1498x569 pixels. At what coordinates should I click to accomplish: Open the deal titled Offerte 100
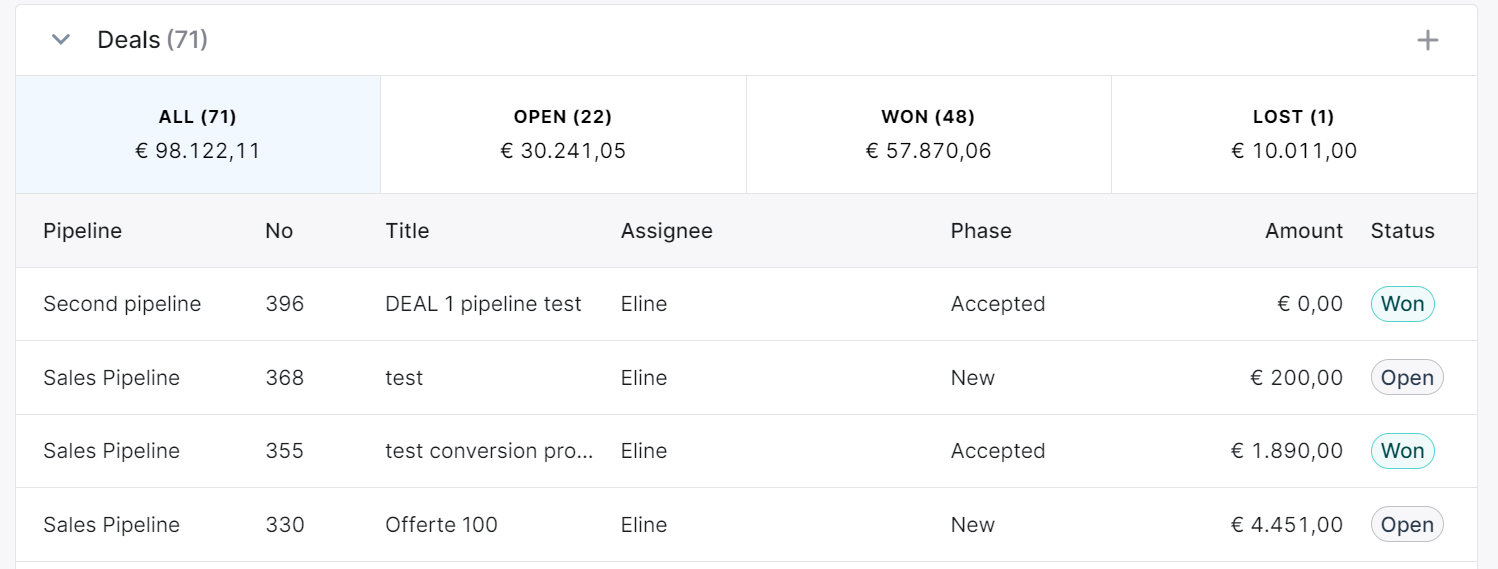(x=441, y=525)
